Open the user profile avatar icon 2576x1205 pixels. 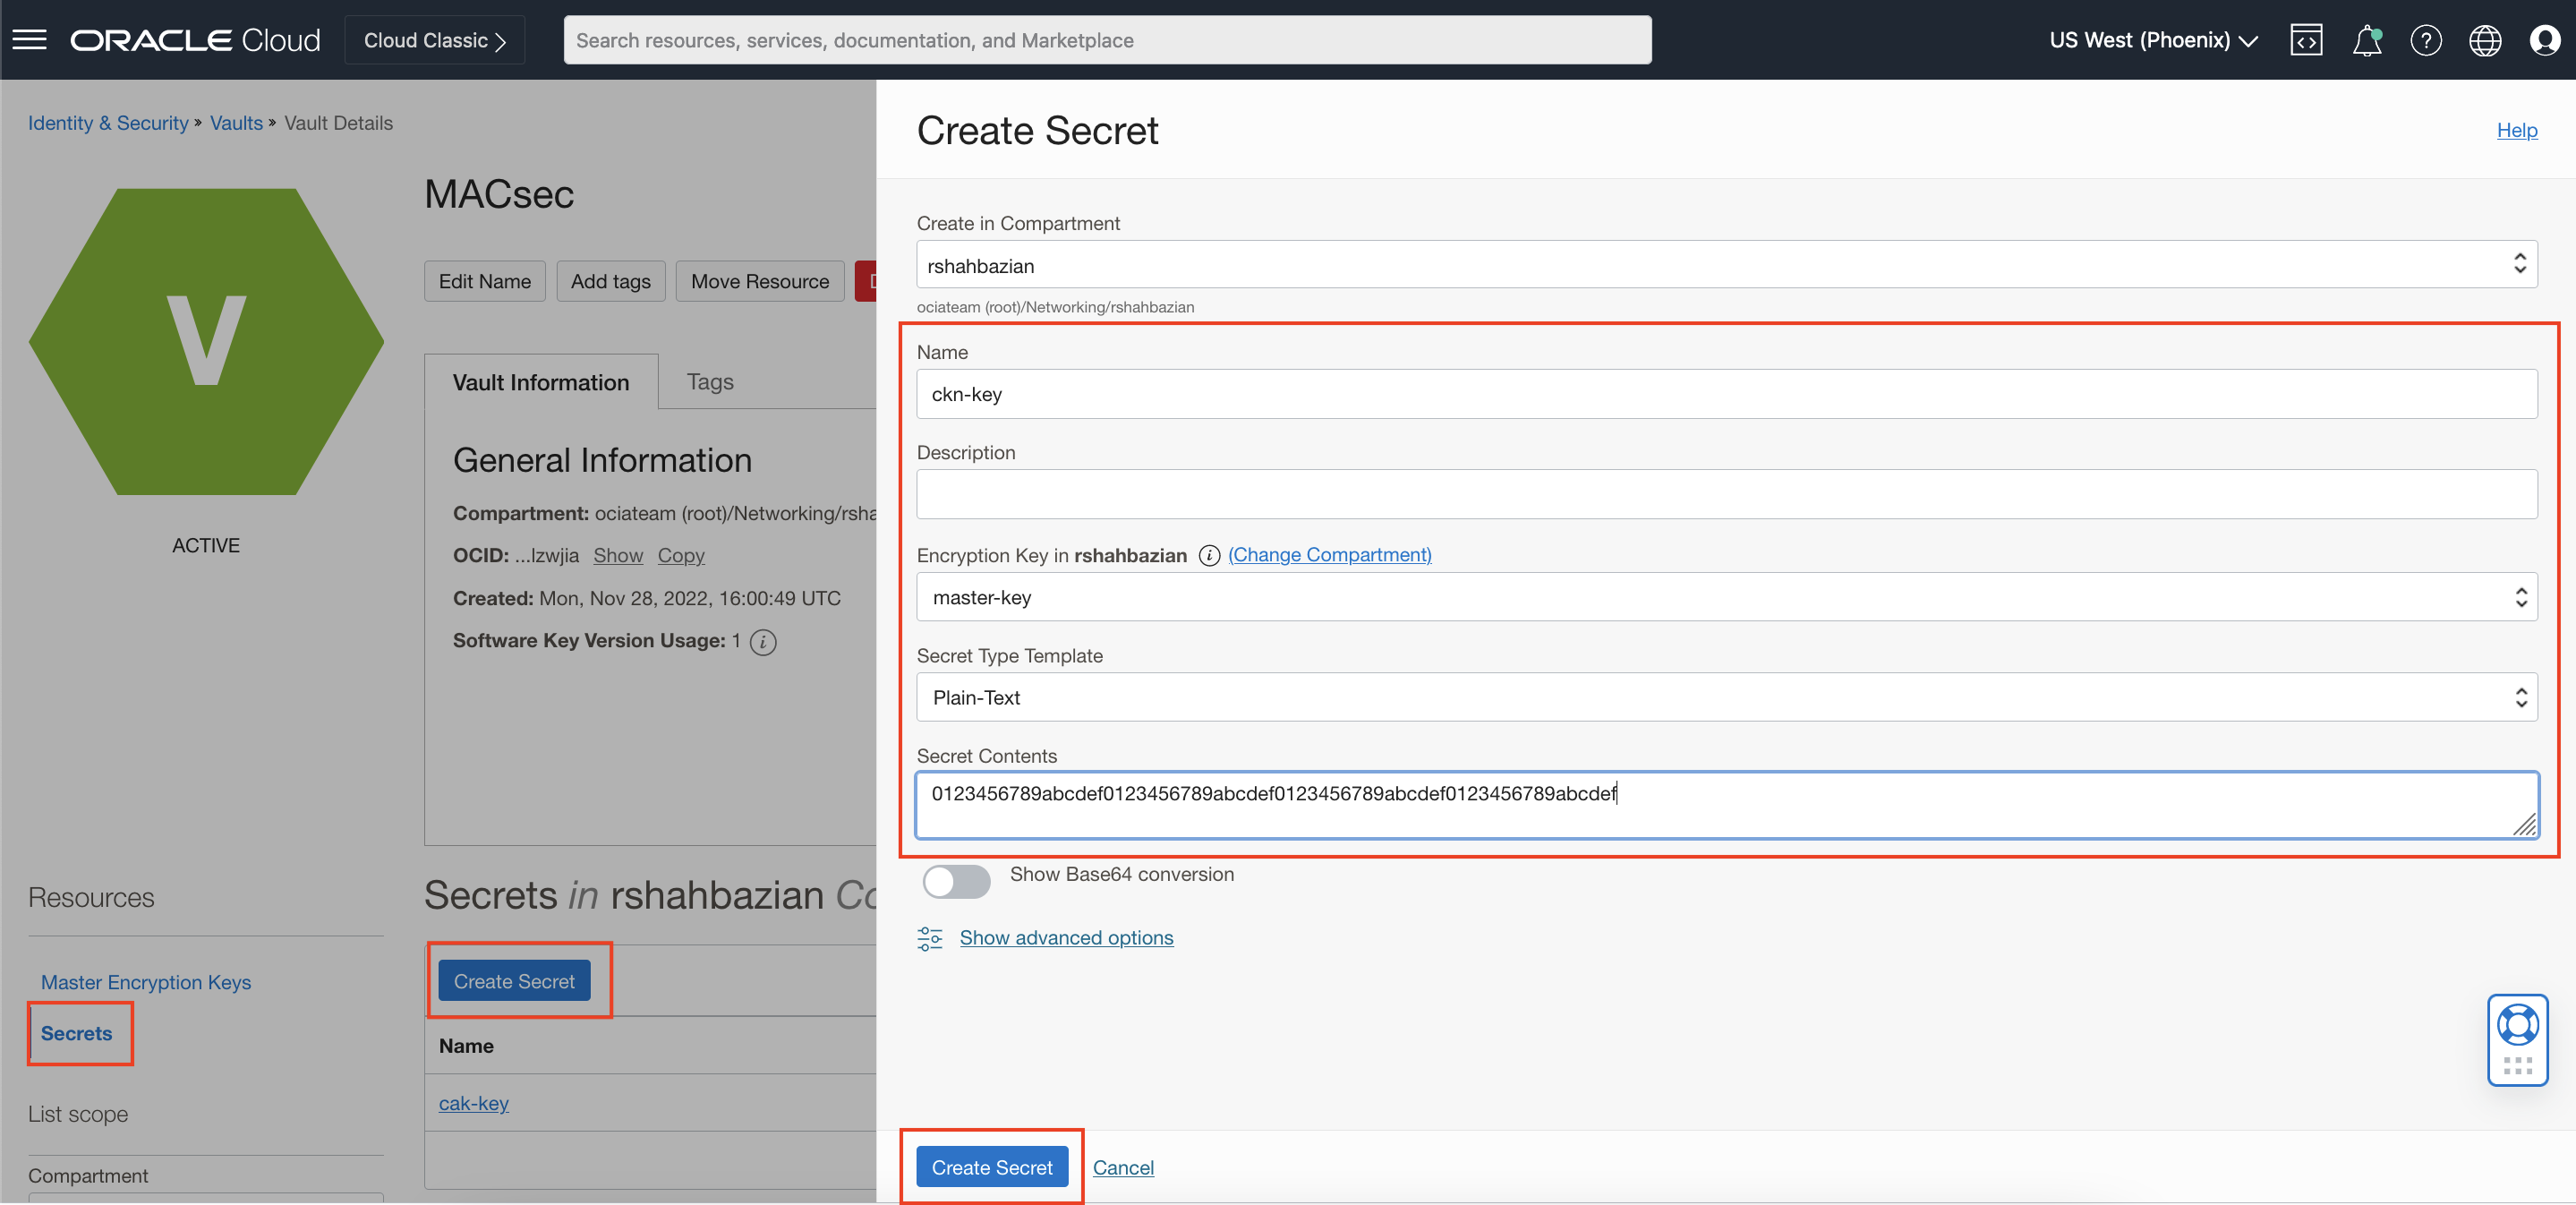[x=2544, y=40]
